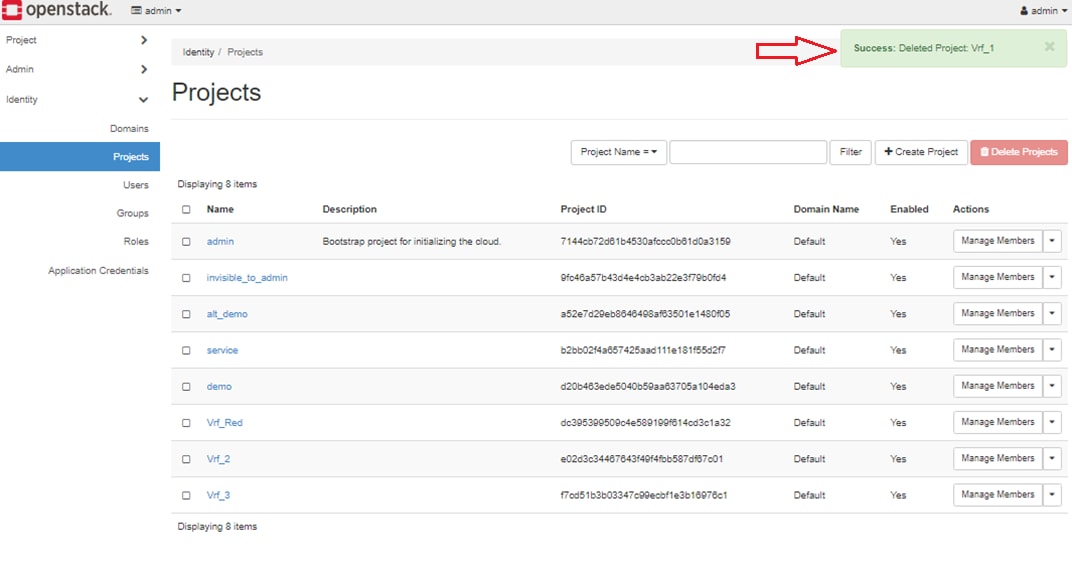Select Projects in the sidebar
The height and width of the screenshot is (566, 1072).
(80, 157)
